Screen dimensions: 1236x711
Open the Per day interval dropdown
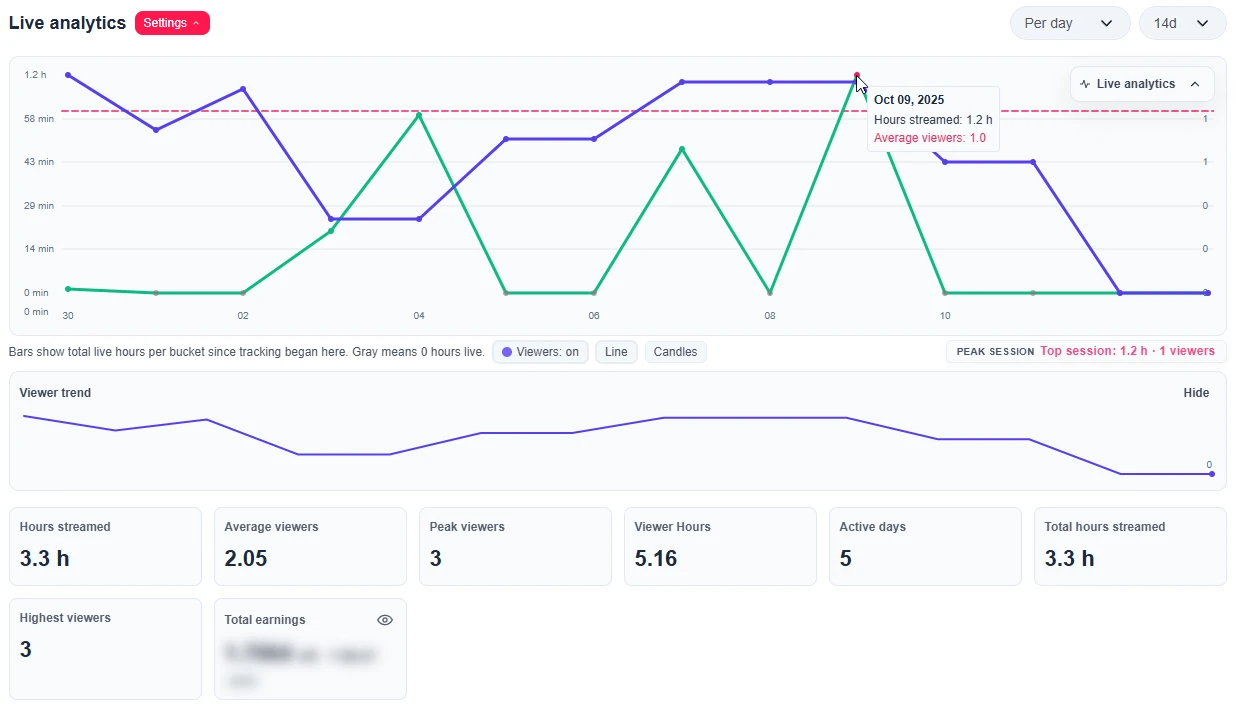tap(1069, 23)
